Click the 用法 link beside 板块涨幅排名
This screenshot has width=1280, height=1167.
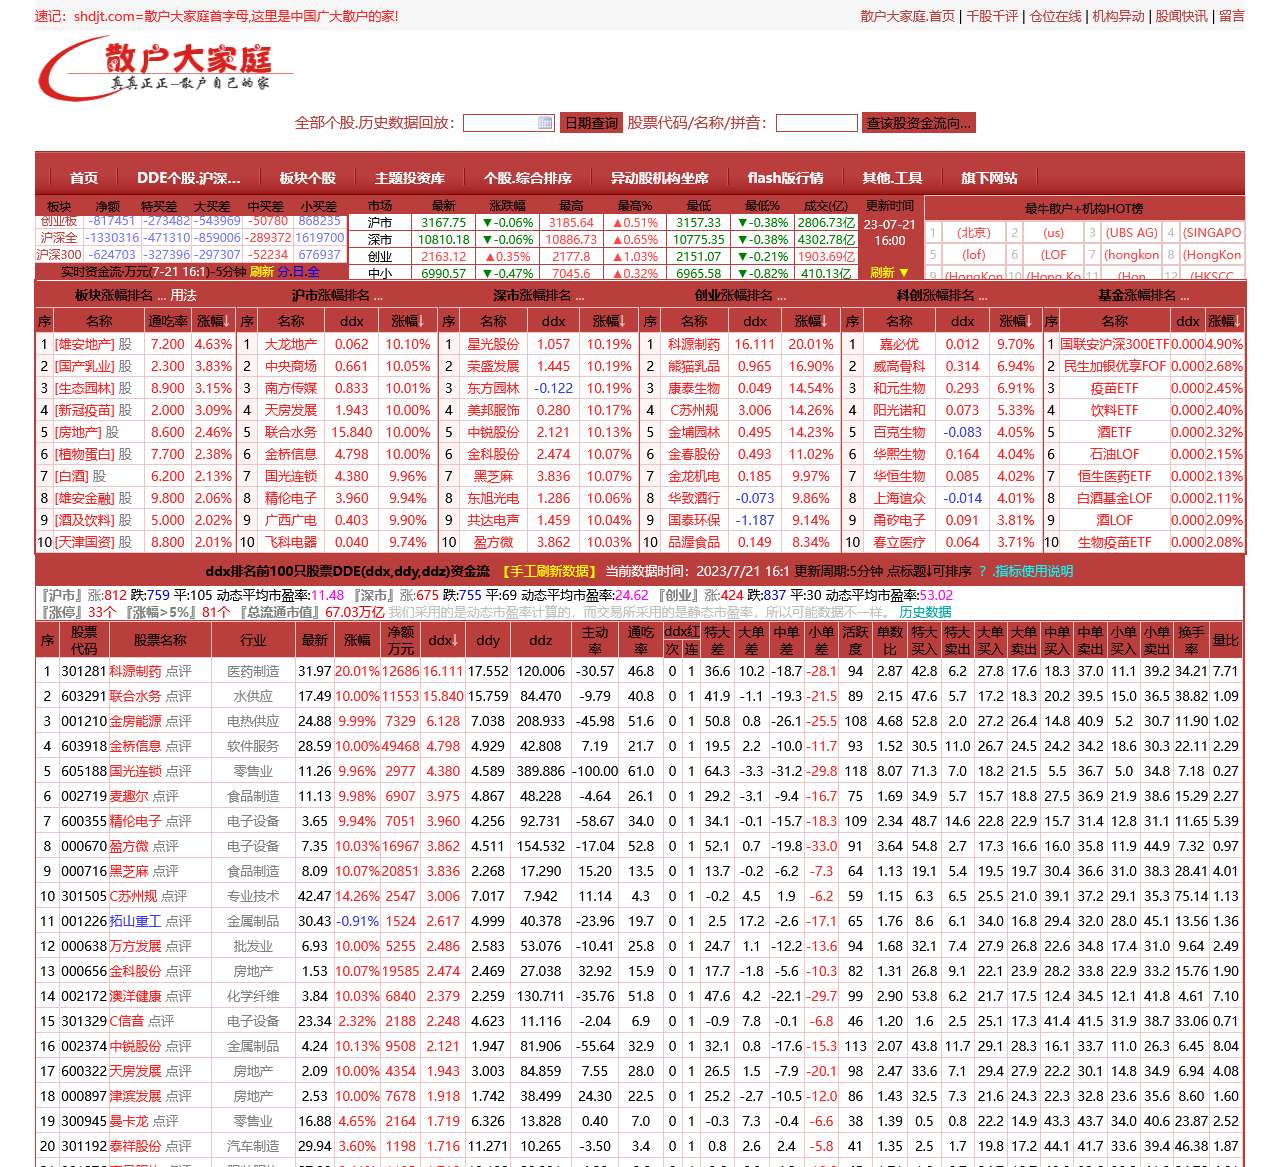point(183,296)
